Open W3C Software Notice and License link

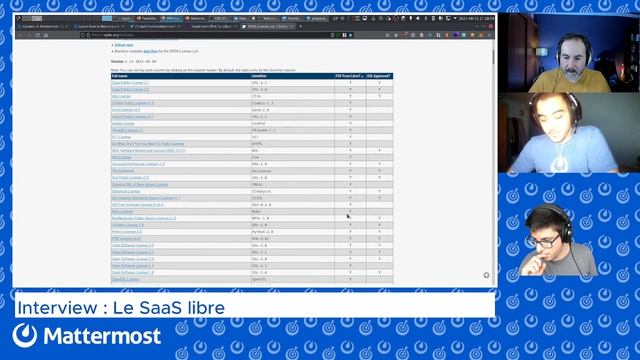[x=149, y=151]
